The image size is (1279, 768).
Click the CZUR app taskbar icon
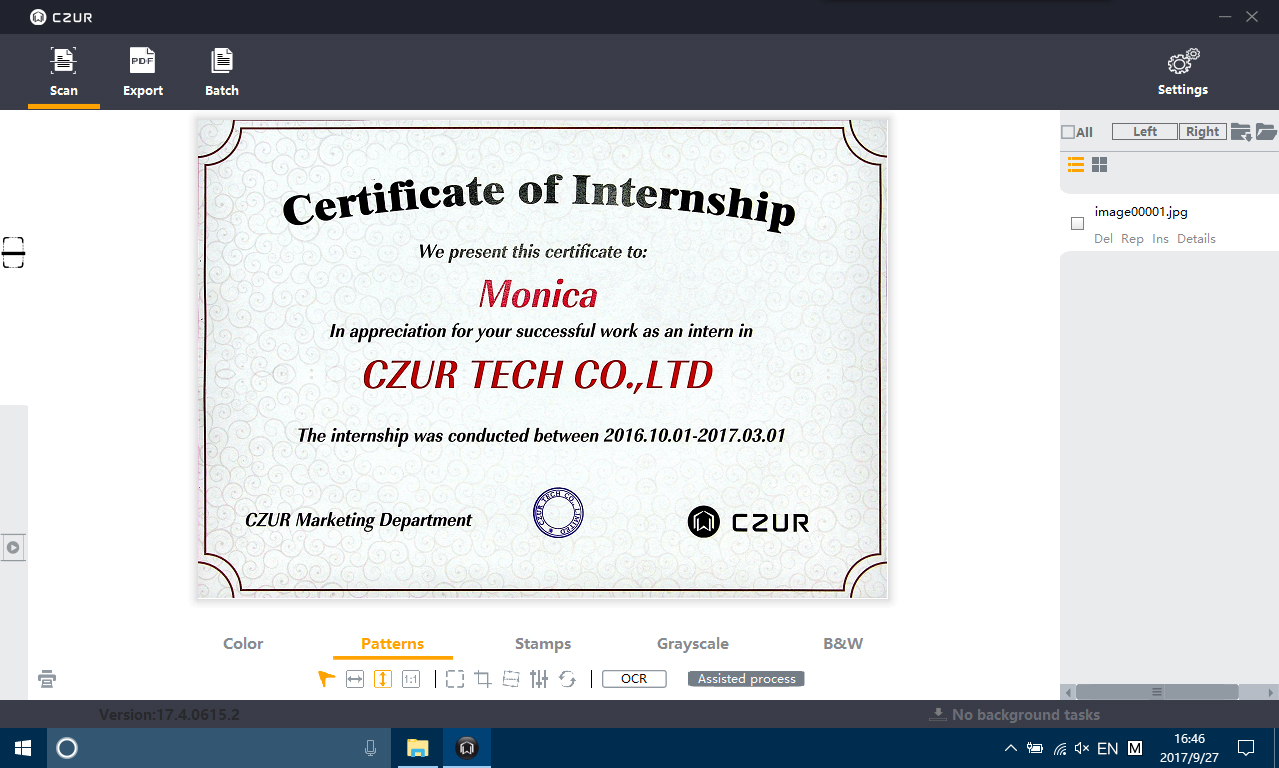tap(466, 748)
